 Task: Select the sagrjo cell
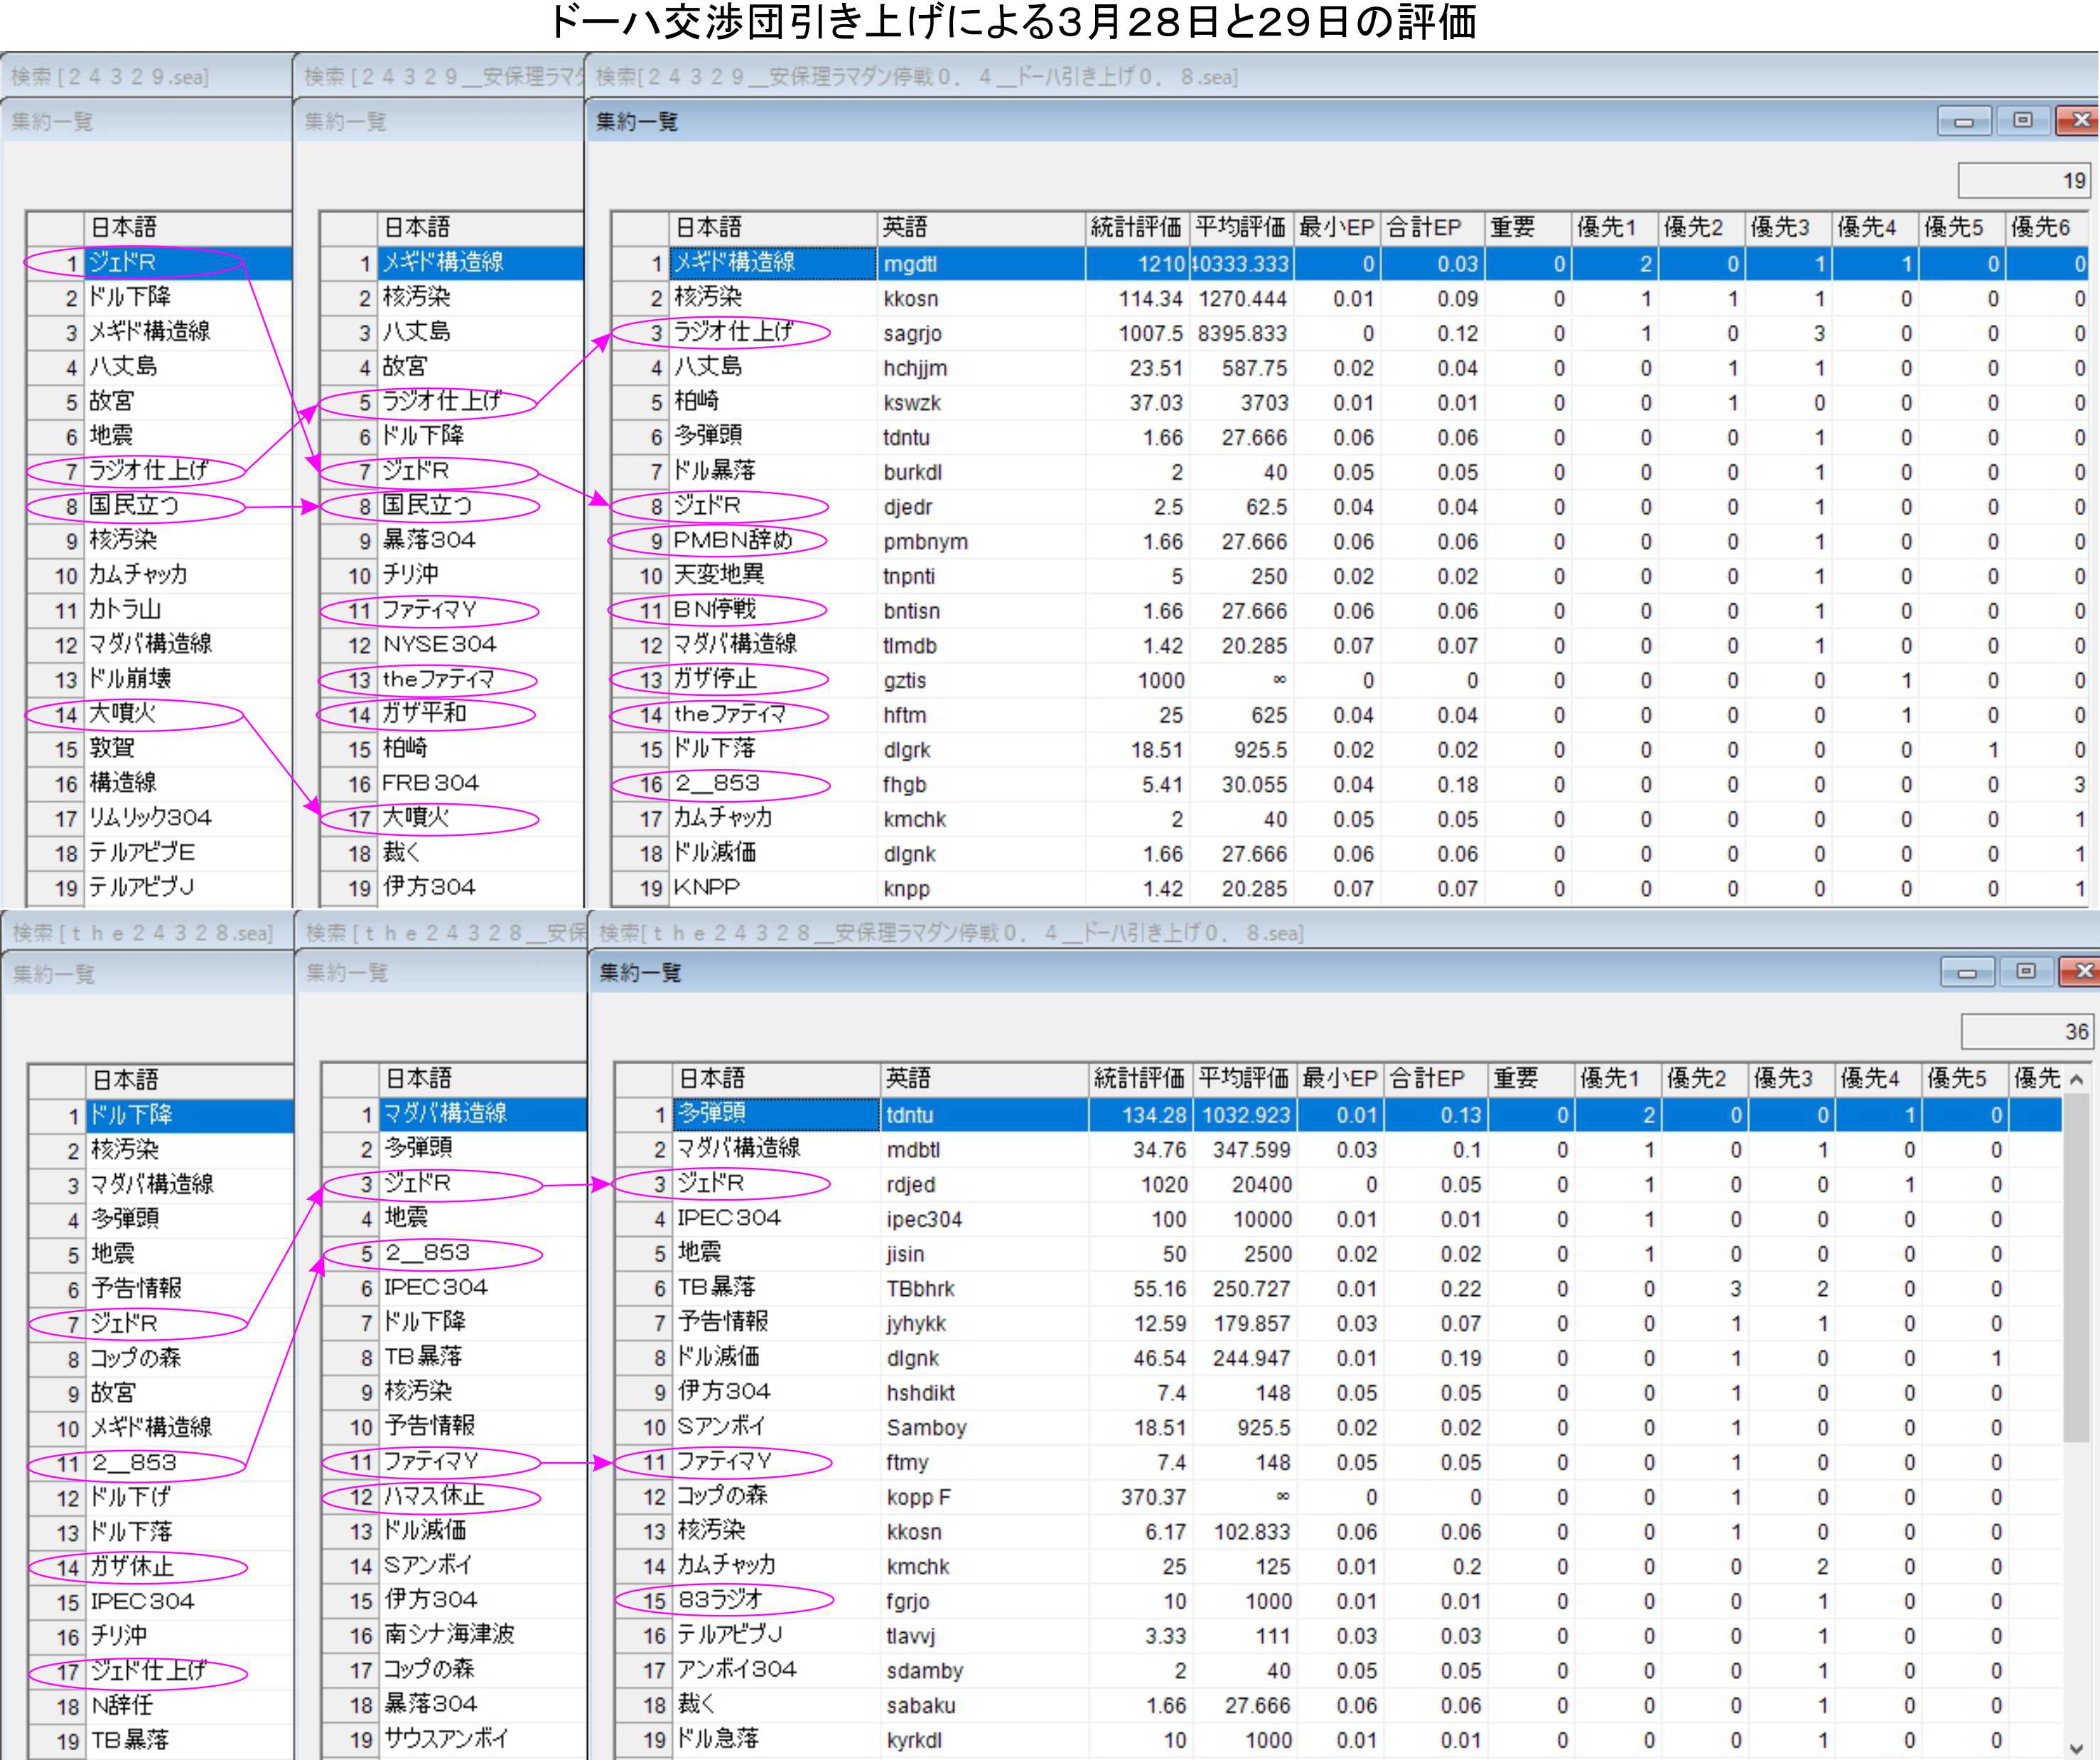(981, 333)
